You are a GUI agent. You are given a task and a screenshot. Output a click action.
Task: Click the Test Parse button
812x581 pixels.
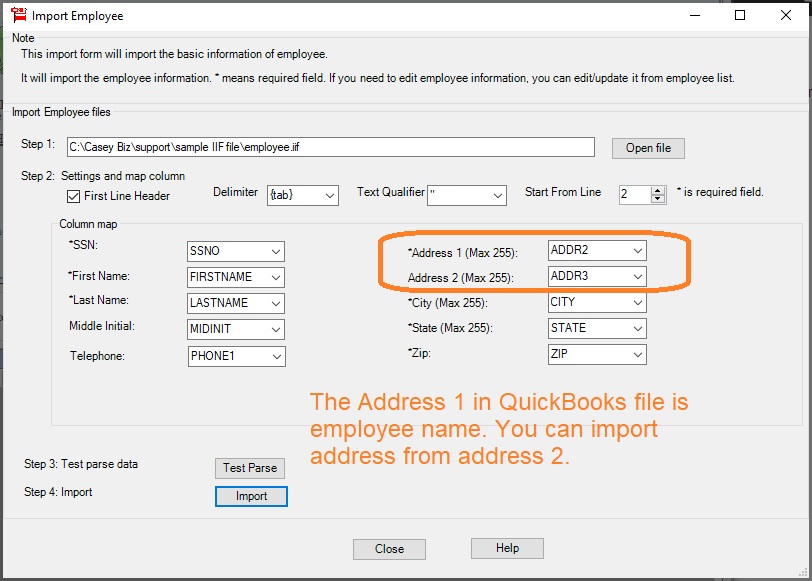click(249, 468)
